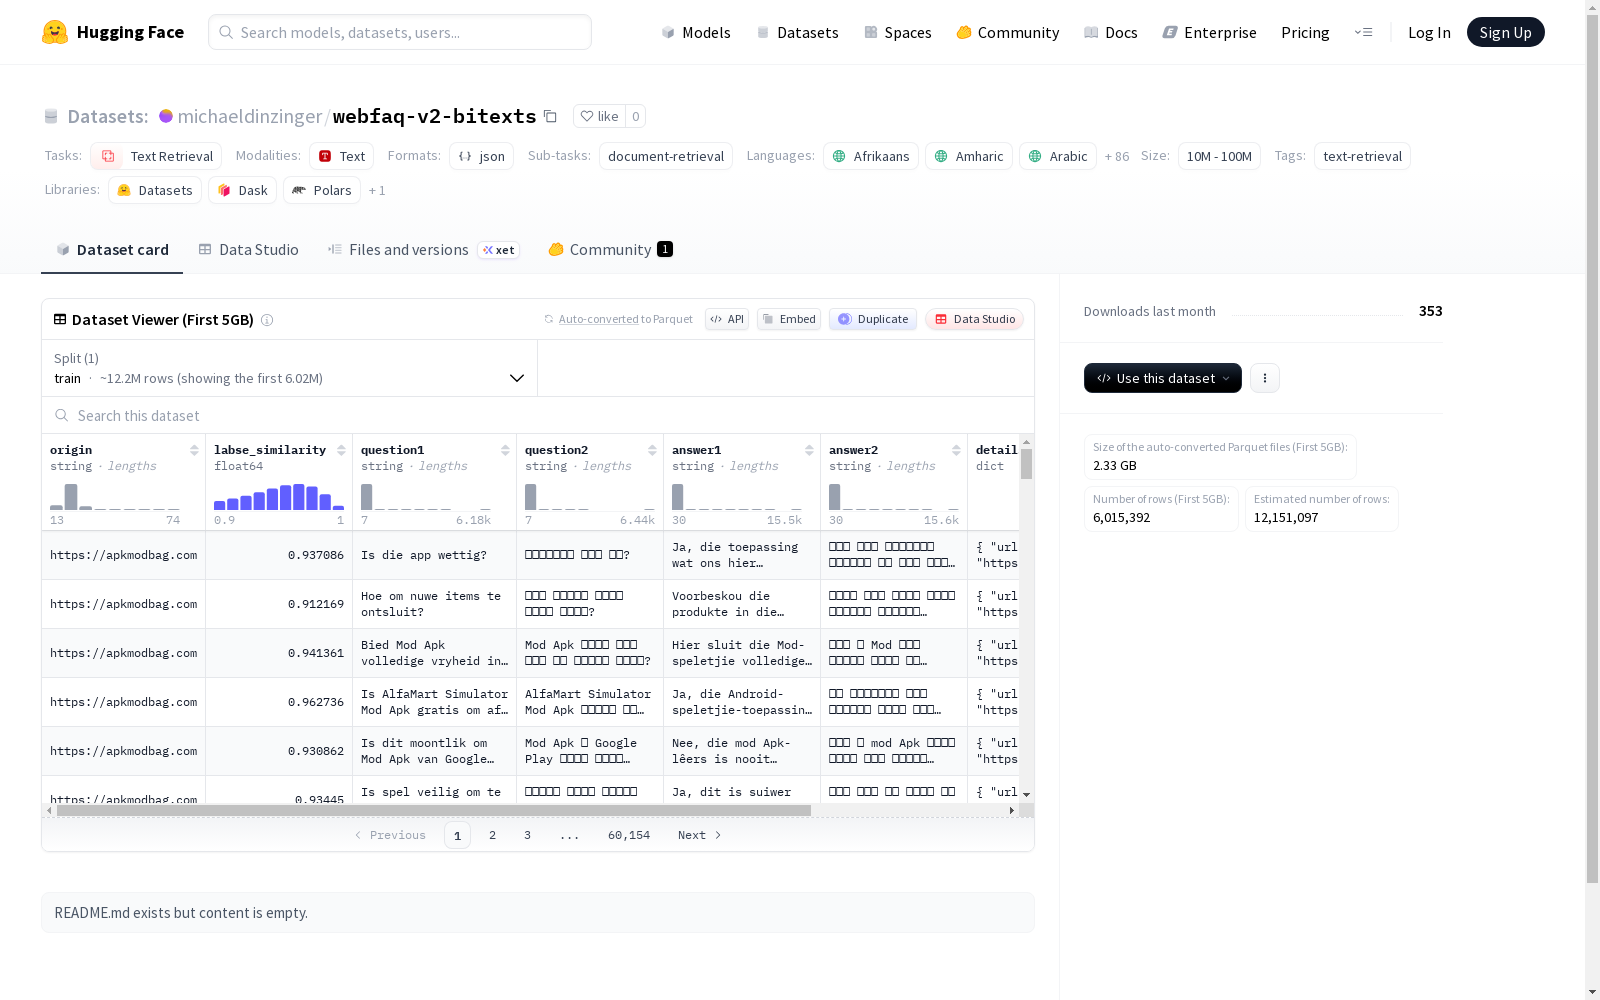1600x1000 pixels.
Task: Open the Embed option in the viewer
Action: pyautogui.click(x=789, y=319)
